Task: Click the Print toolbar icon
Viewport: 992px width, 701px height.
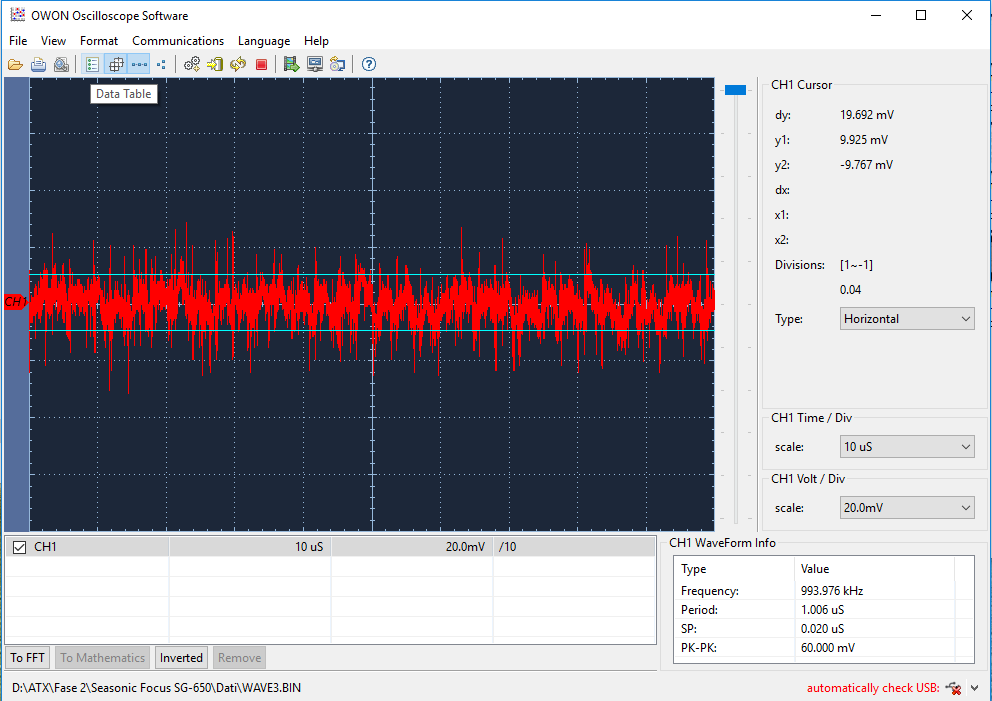Action: point(38,65)
